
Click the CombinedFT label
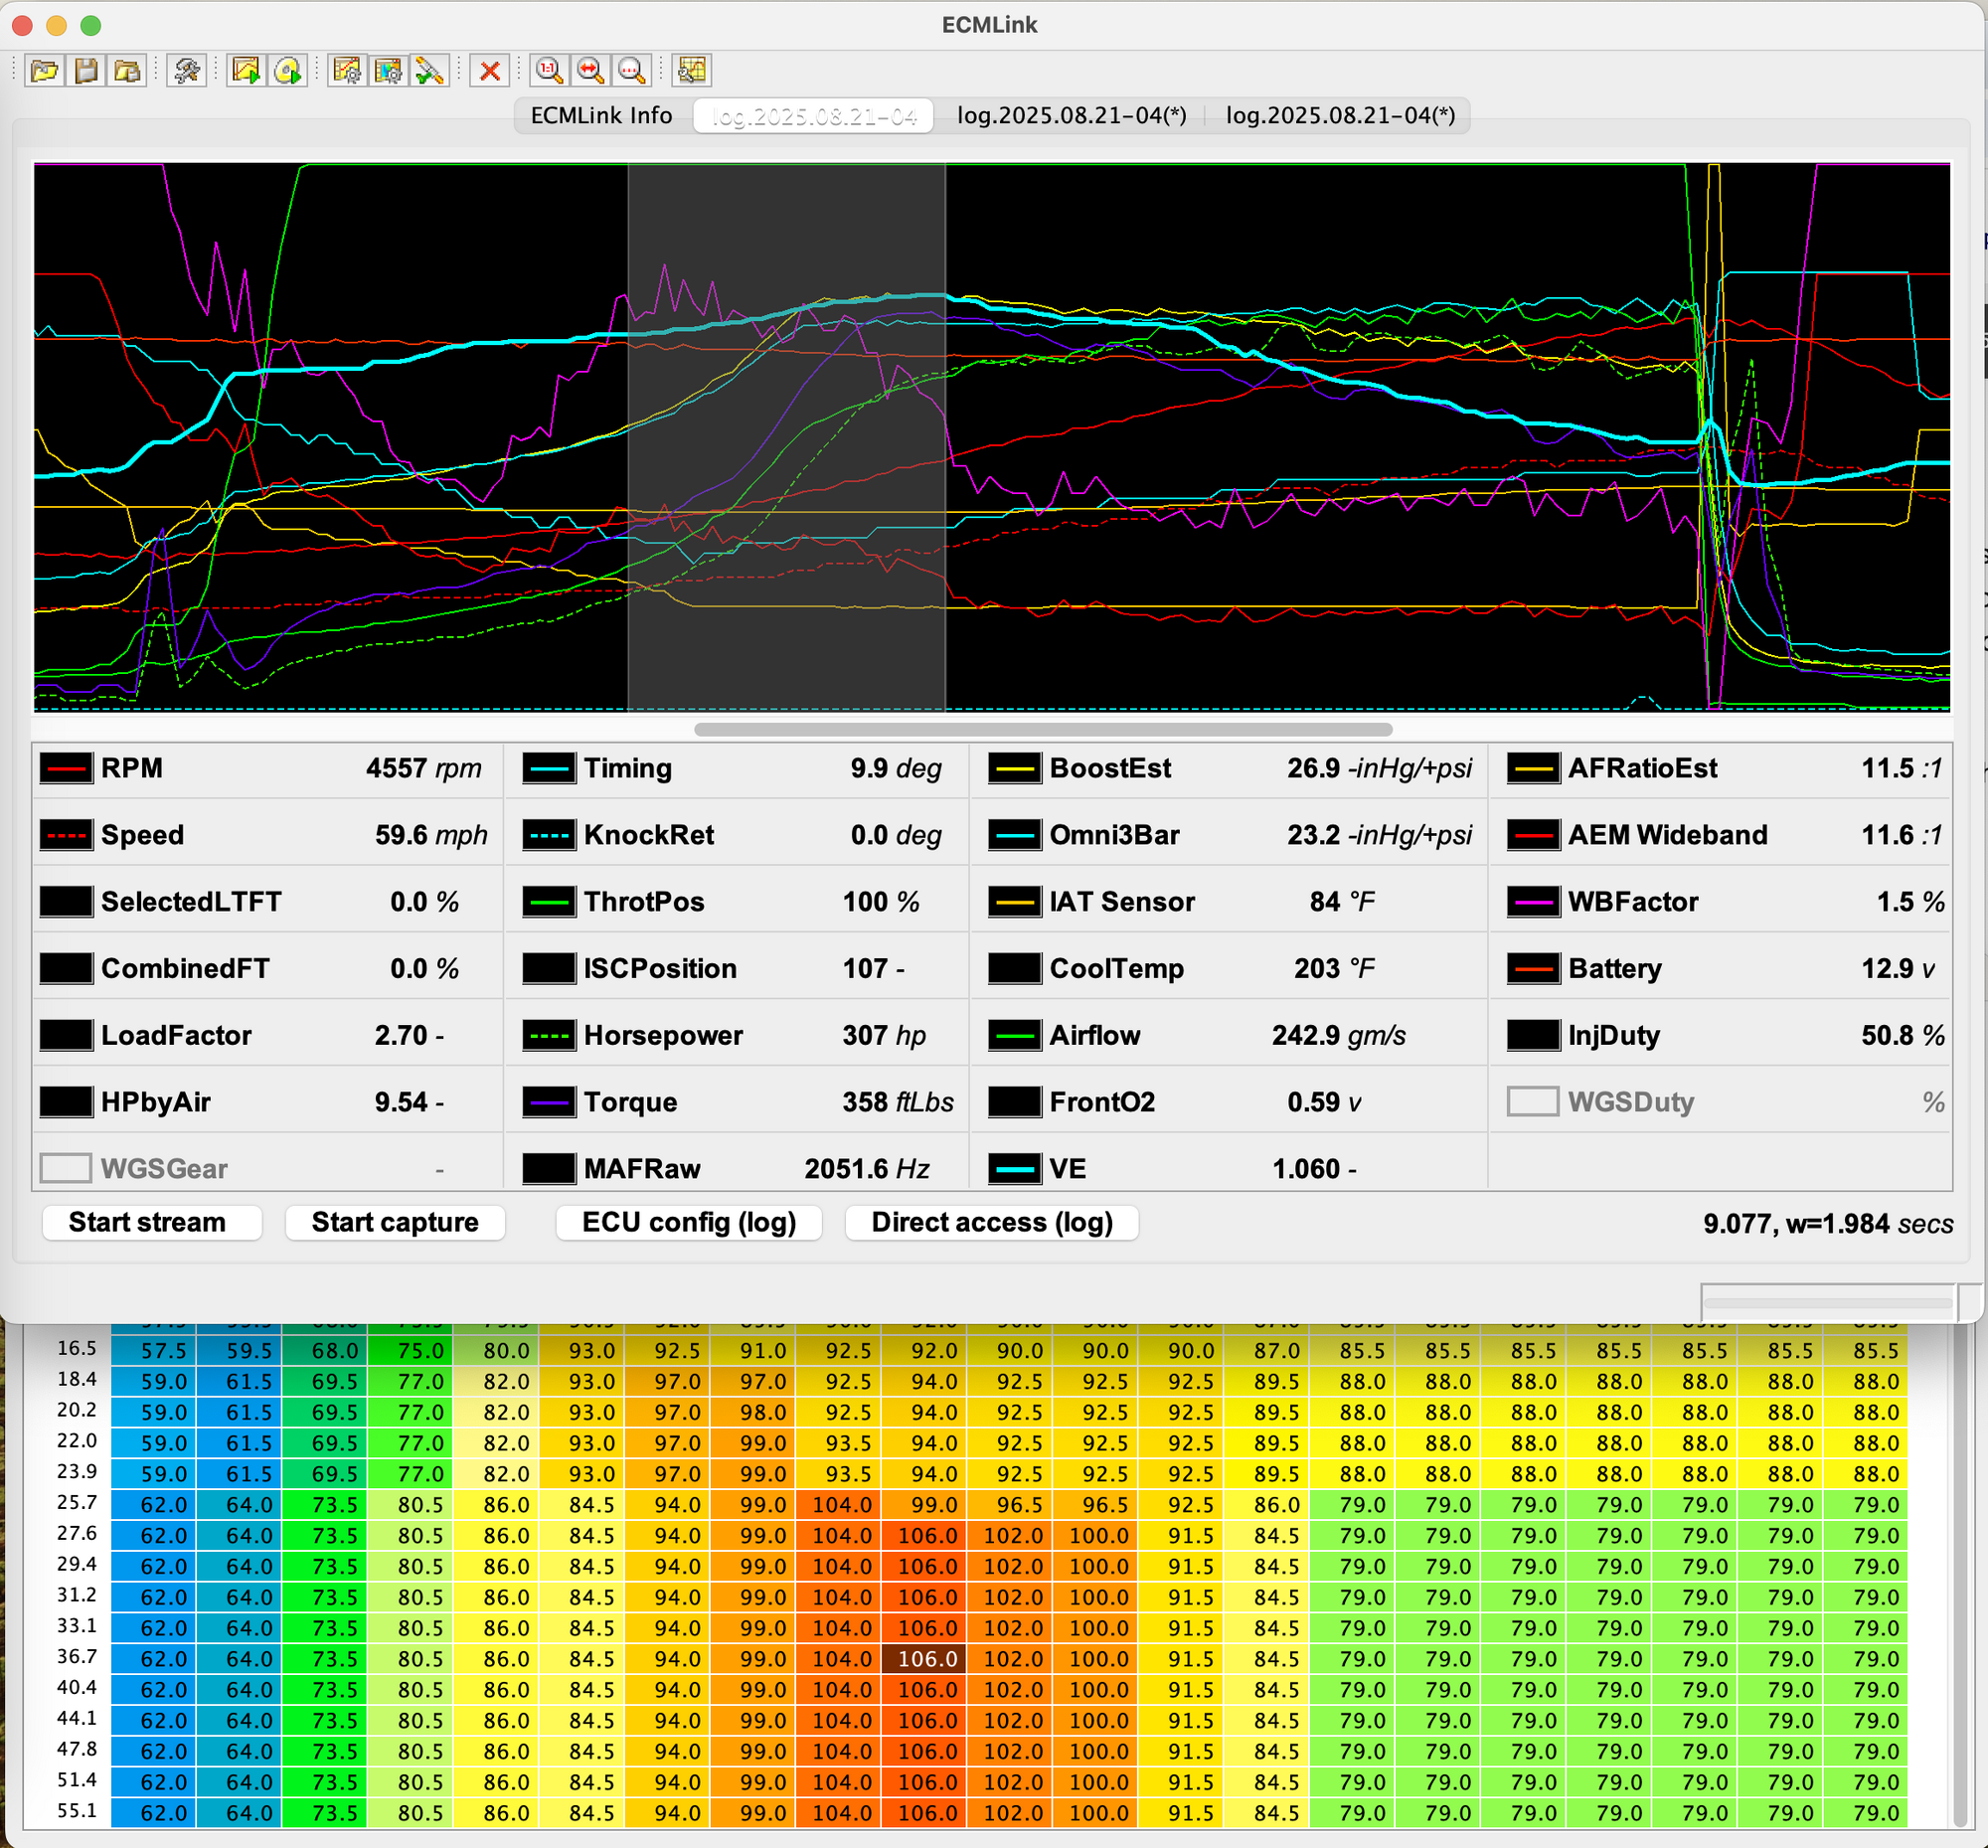[185, 968]
